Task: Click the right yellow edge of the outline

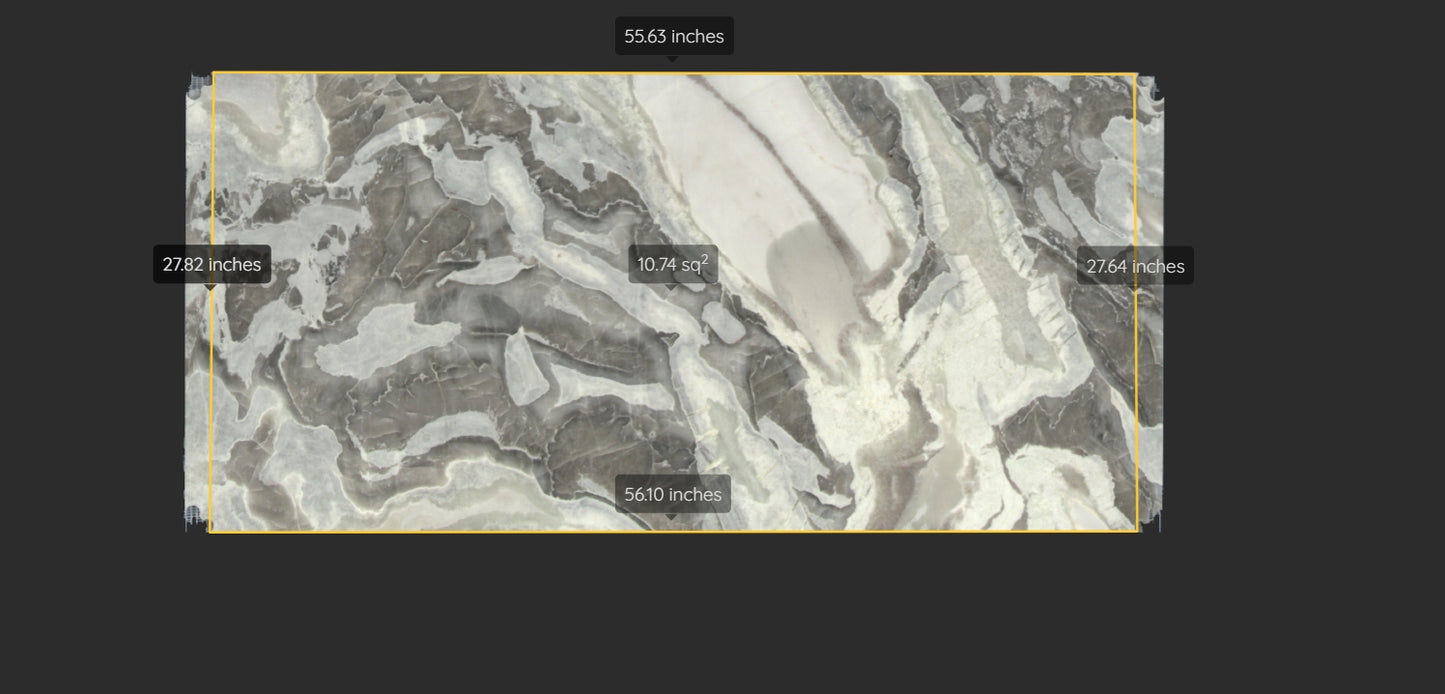Action: (x=1137, y=400)
